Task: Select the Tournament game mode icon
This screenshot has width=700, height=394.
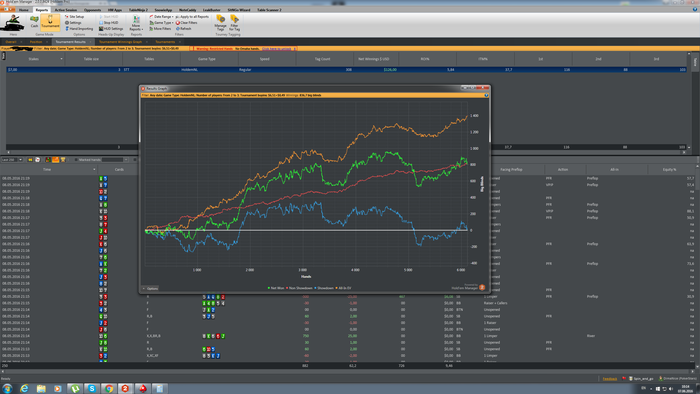Action: 50,21
